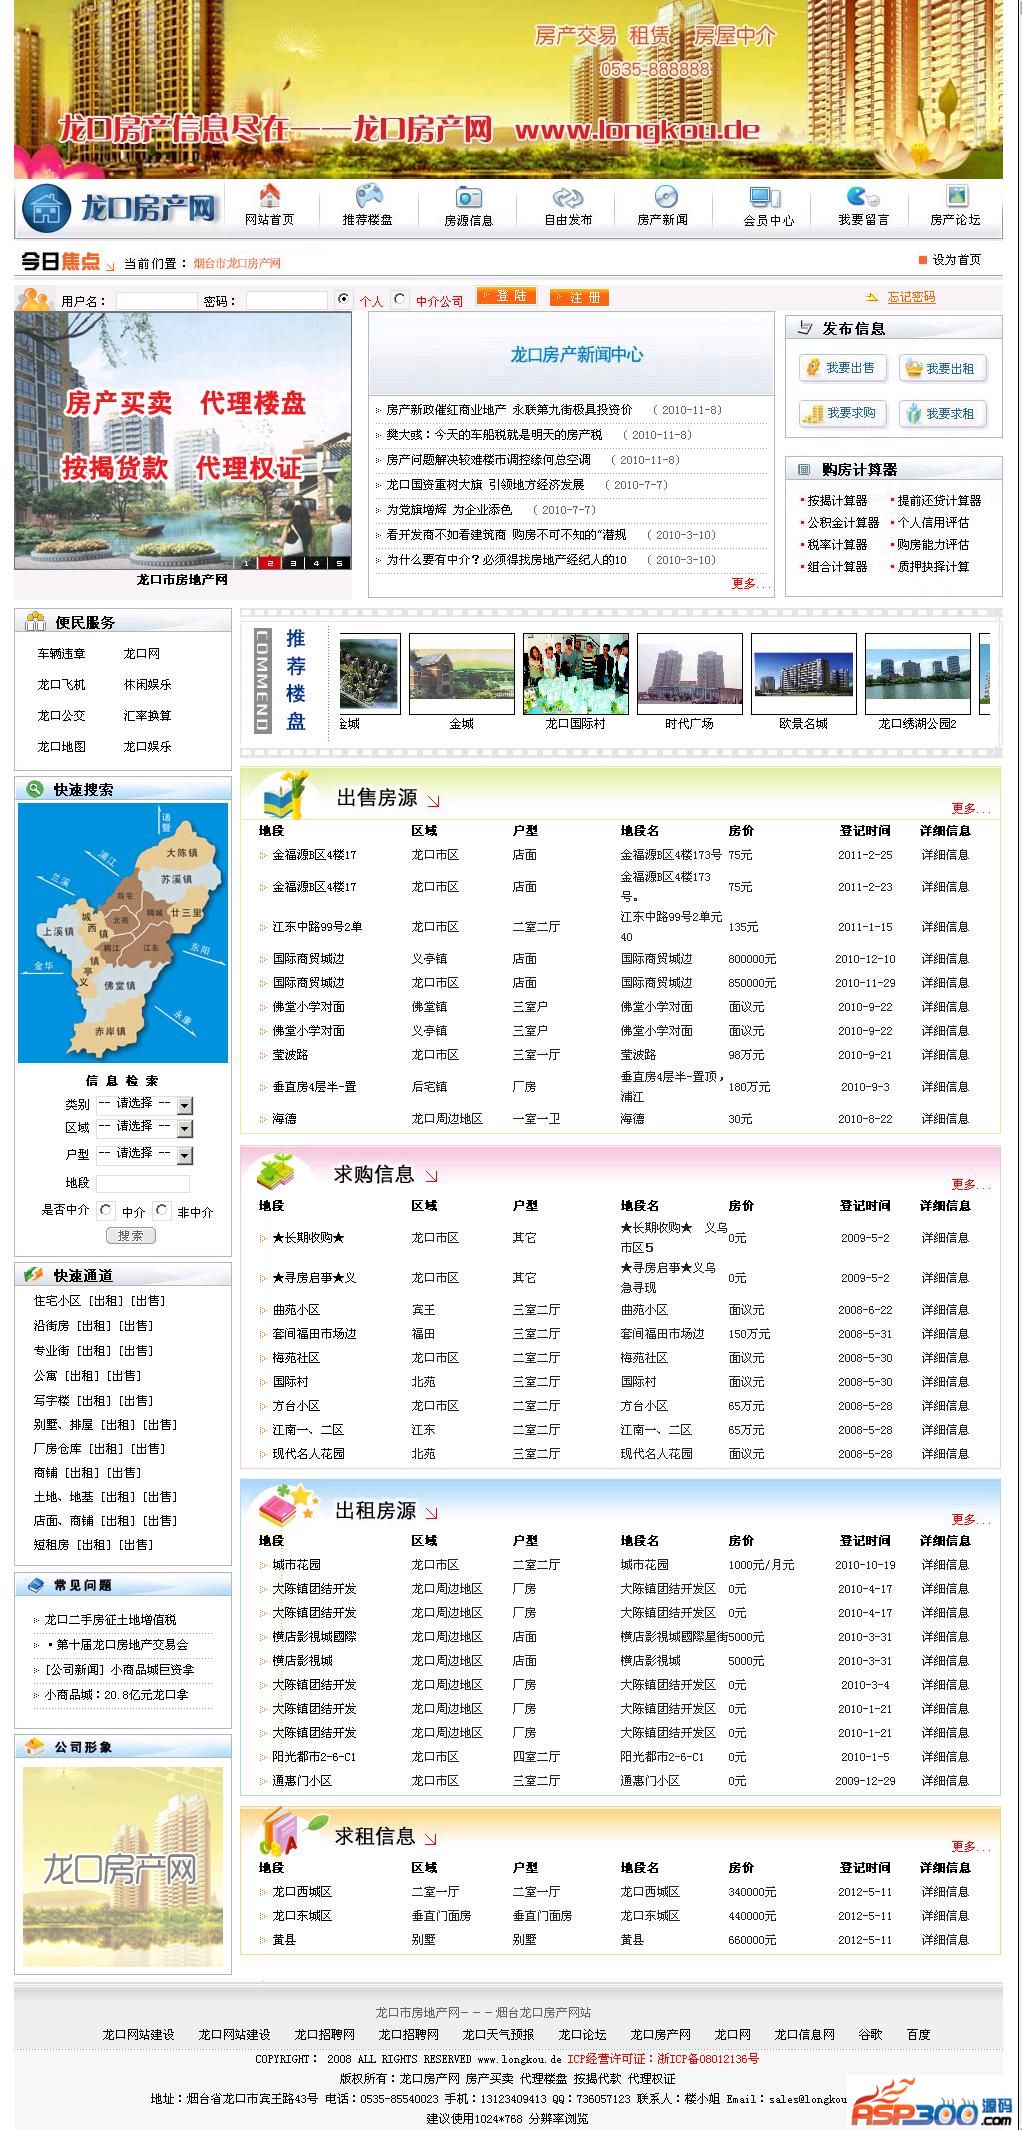This screenshot has height=2130, width=1022.
Task: Click the 搜索 button in quick search
Action: pos(131,1236)
